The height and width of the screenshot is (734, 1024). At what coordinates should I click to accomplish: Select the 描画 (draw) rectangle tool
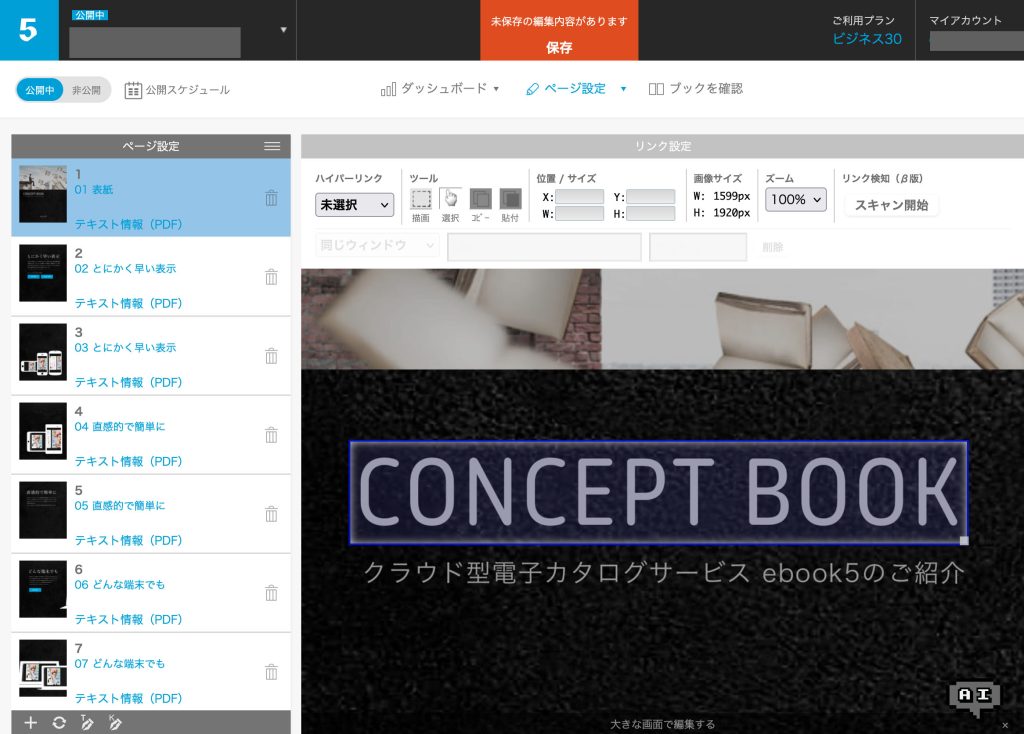(x=421, y=199)
